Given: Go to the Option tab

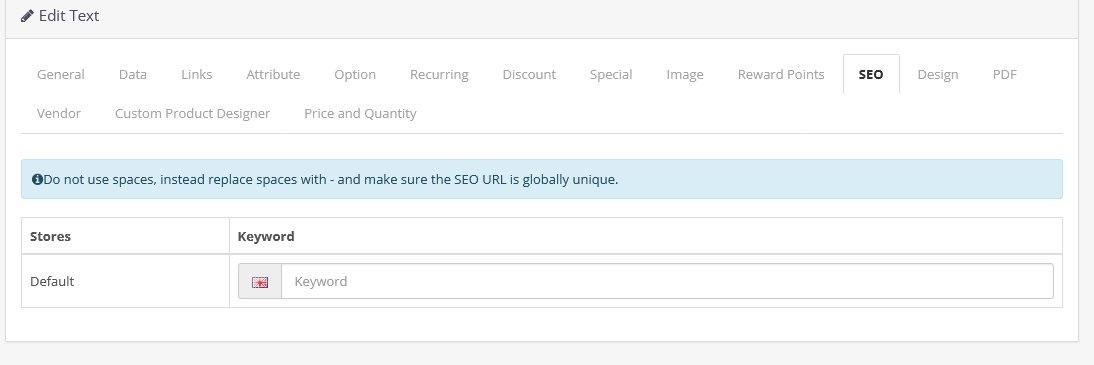Looking at the screenshot, I should tap(354, 74).
